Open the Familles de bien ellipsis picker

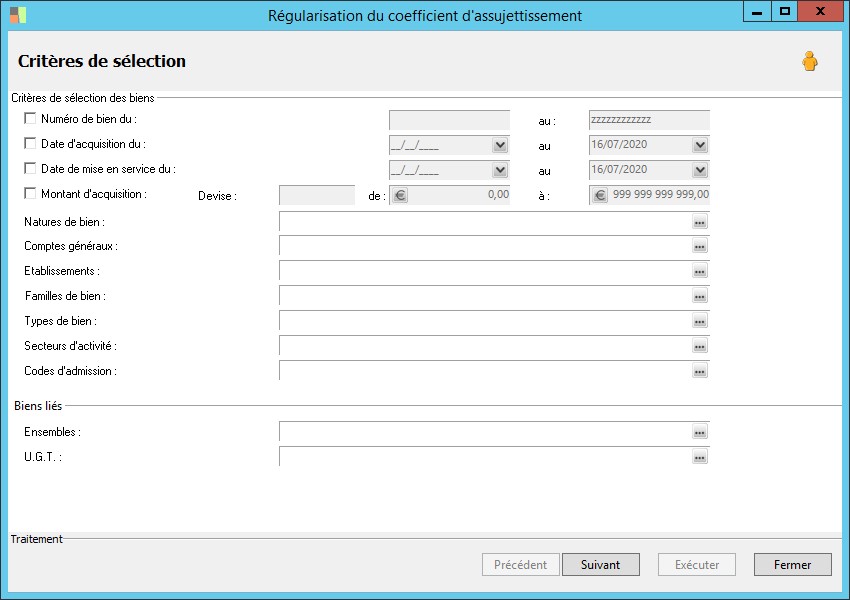click(x=700, y=297)
